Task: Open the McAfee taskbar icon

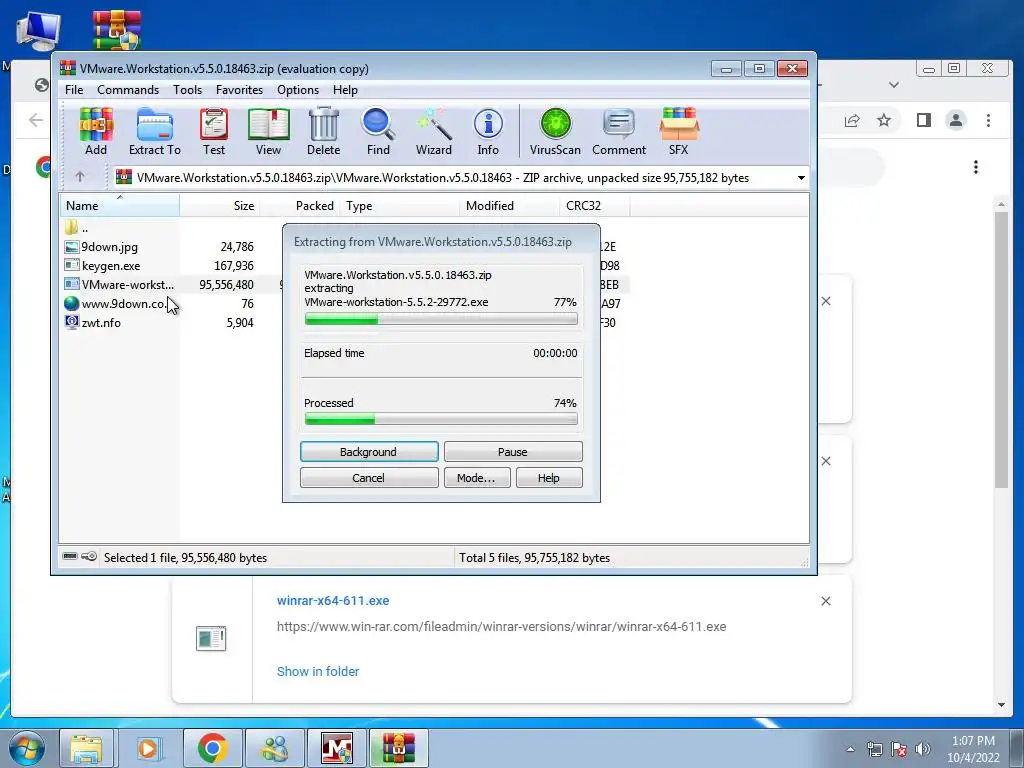Action: pyautogui.click(x=337, y=748)
